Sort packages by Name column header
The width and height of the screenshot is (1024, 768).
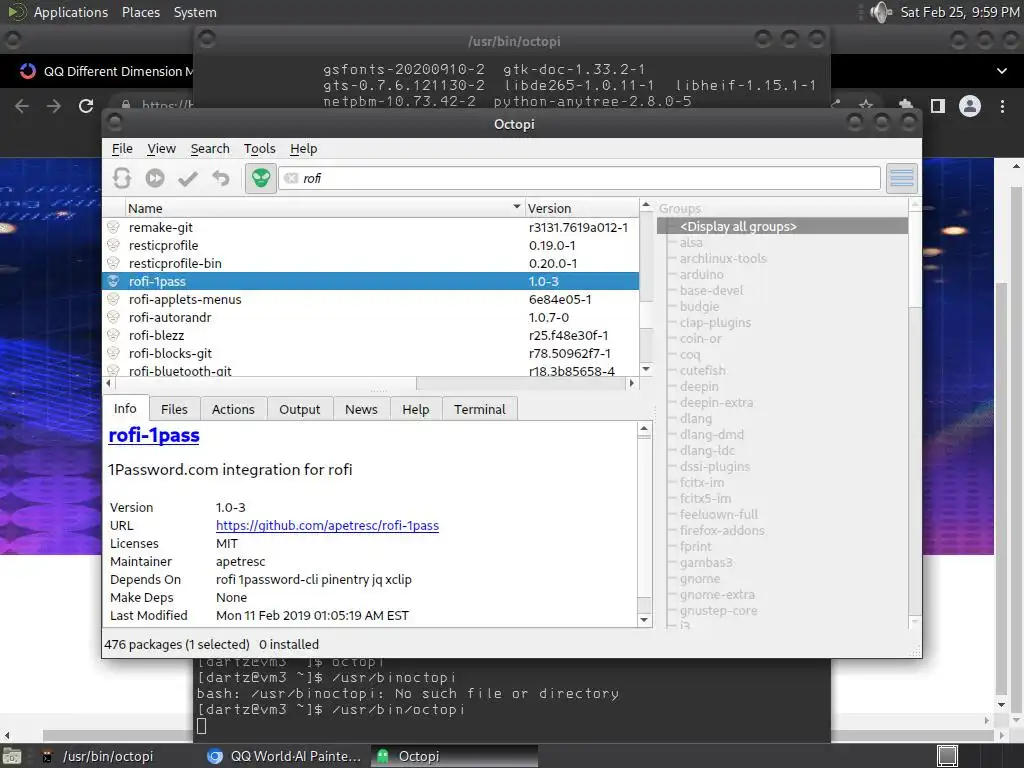point(325,208)
